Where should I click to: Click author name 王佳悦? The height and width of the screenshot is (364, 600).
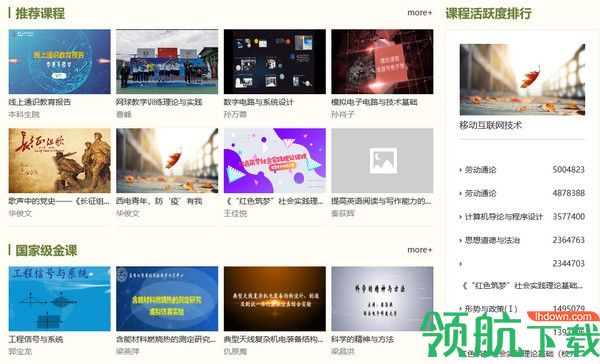pyautogui.click(x=235, y=213)
